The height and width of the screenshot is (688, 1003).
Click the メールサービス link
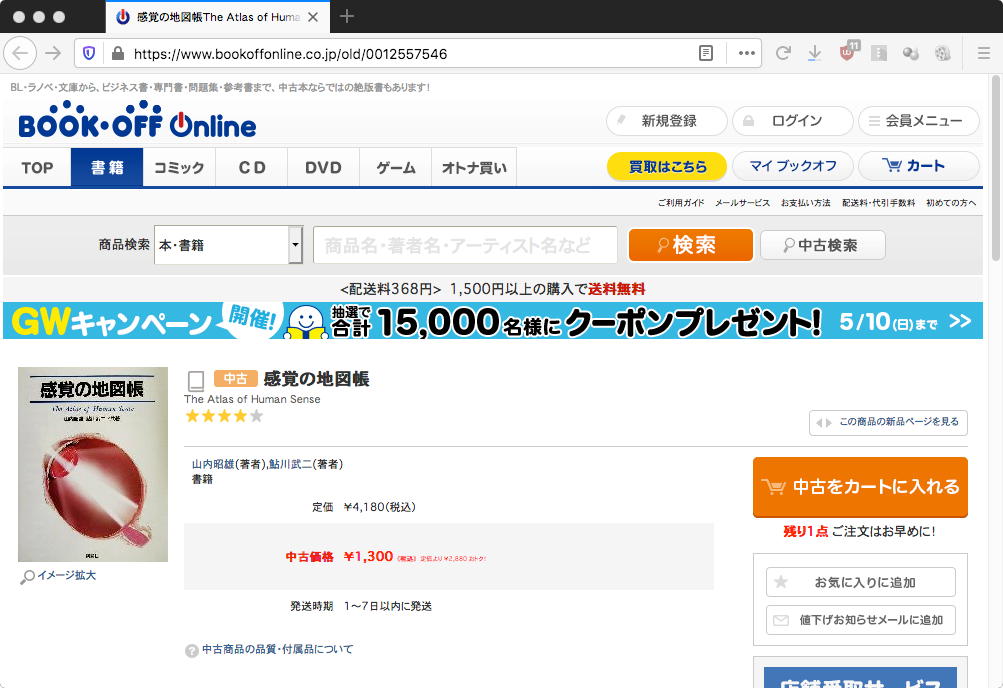[742, 203]
